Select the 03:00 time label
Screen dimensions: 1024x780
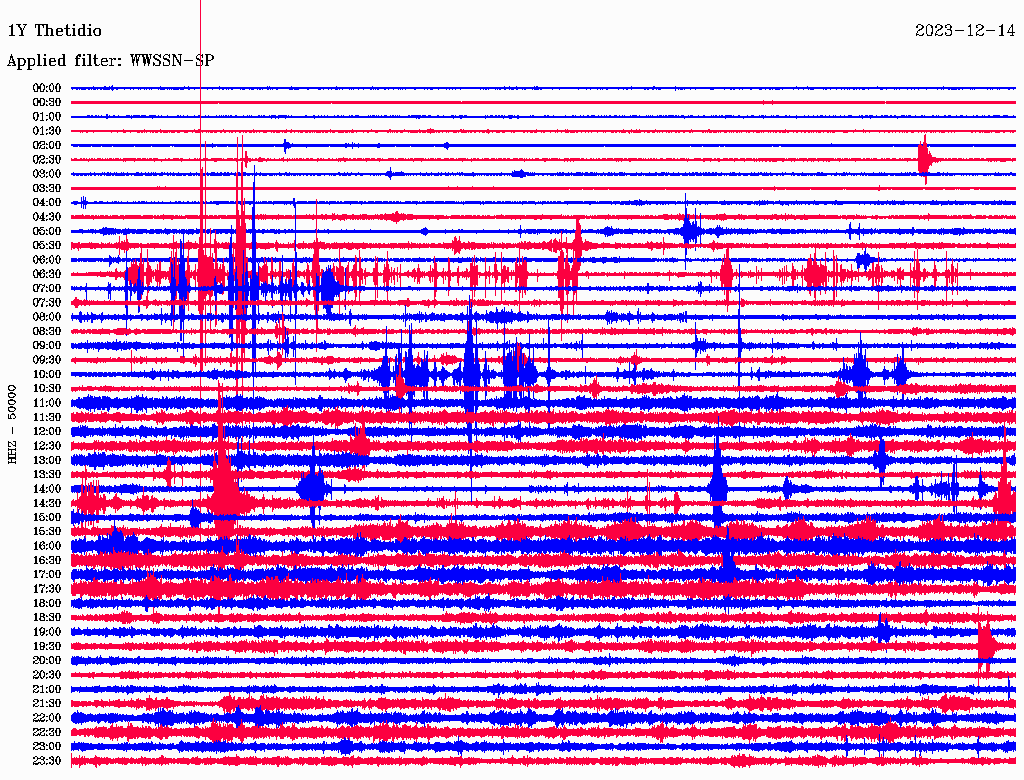click(47, 174)
